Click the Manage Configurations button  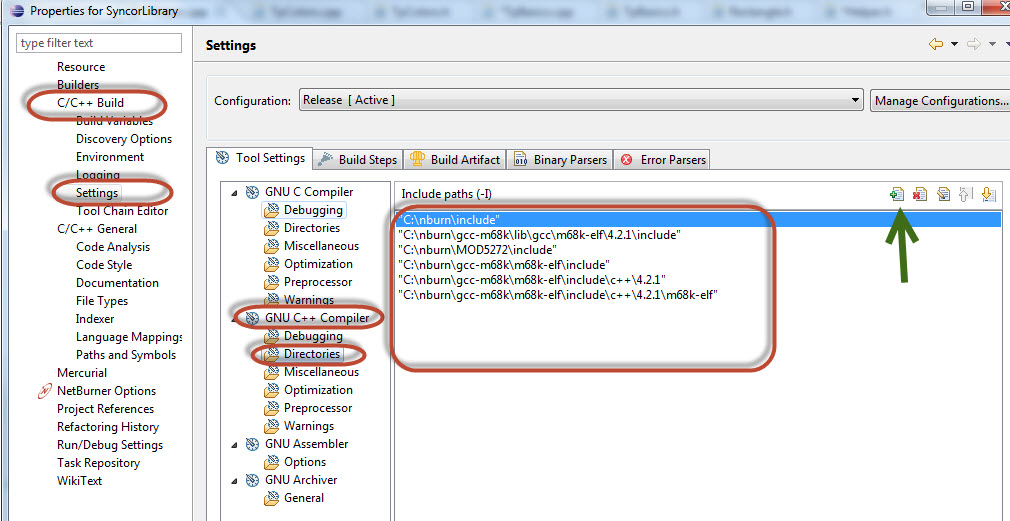[940, 100]
